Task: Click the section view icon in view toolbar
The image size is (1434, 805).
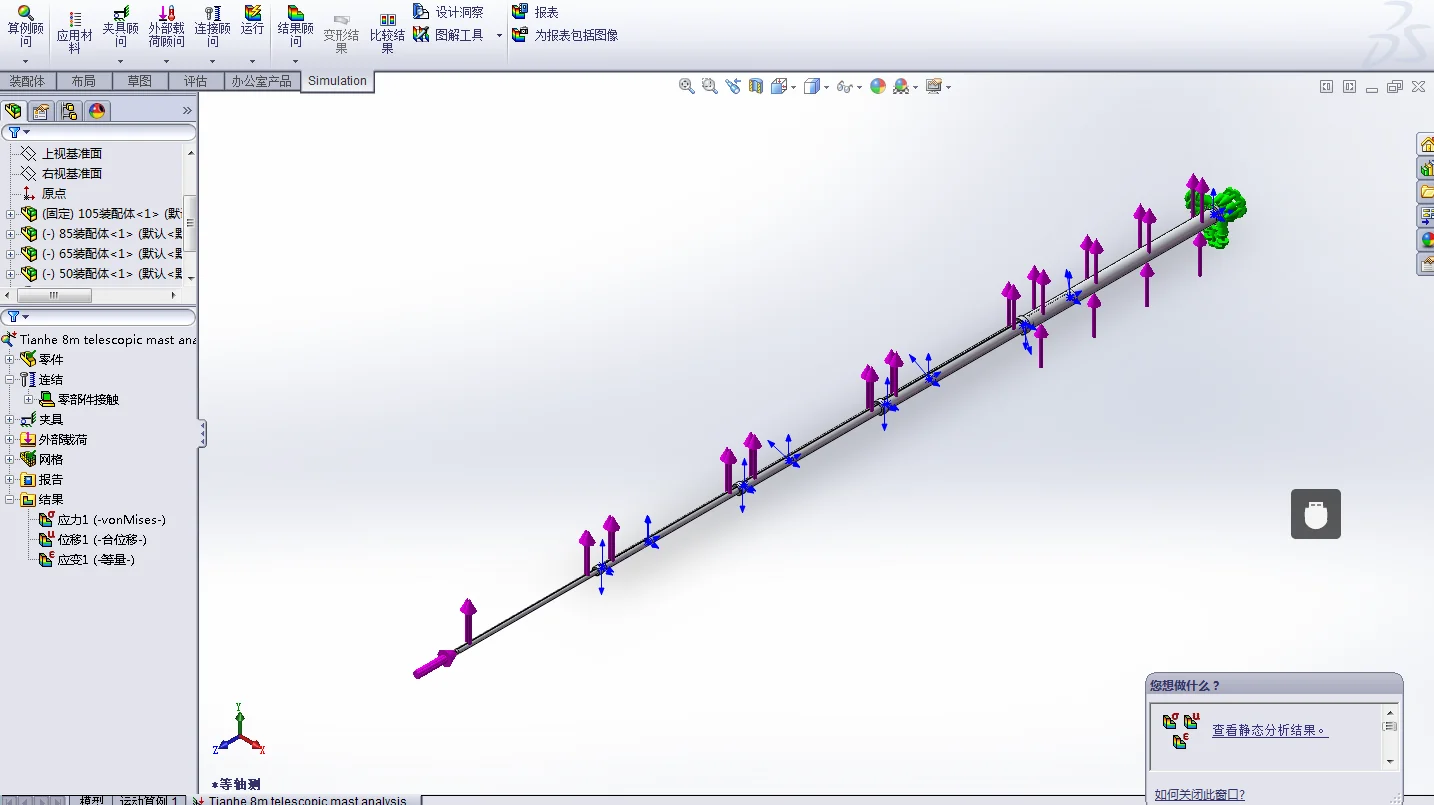Action: [x=756, y=87]
